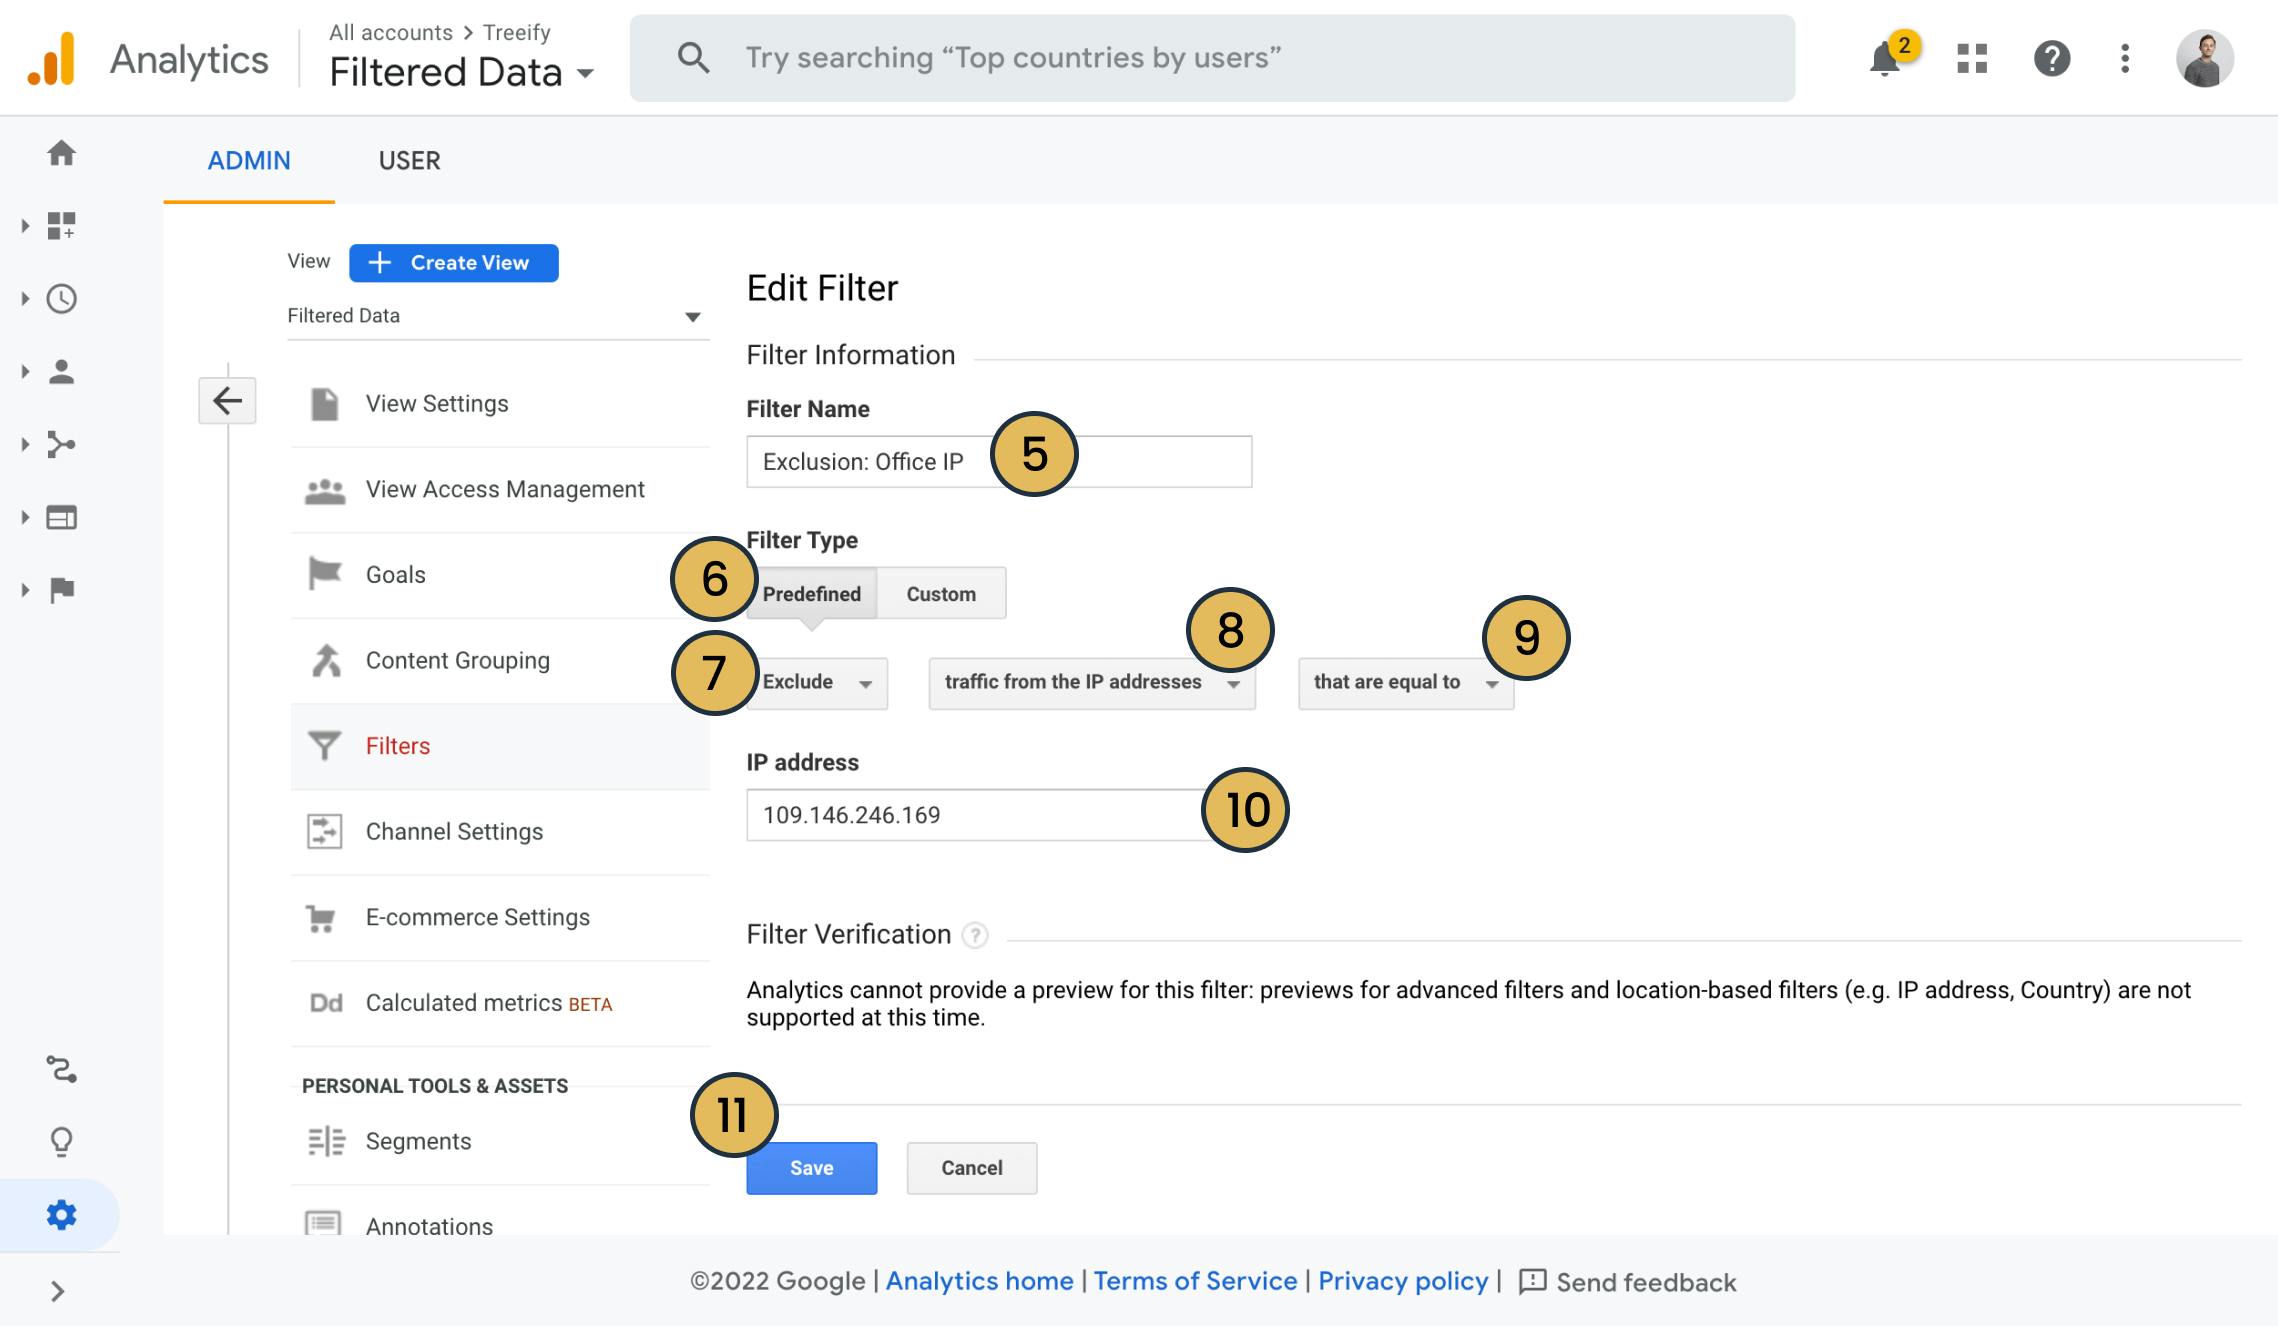Click the Content Grouping icon
The width and height of the screenshot is (2278, 1326).
click(325, 658)
